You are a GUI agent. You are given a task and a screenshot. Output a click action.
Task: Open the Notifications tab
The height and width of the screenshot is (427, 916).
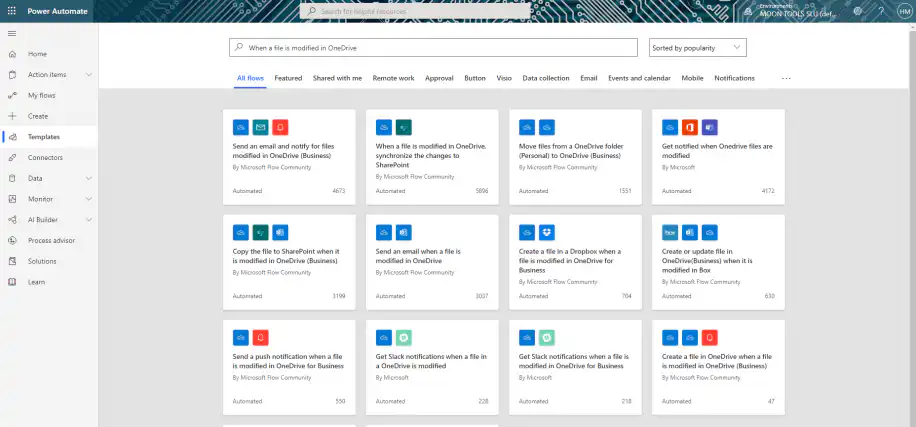[x=734, y=78]
